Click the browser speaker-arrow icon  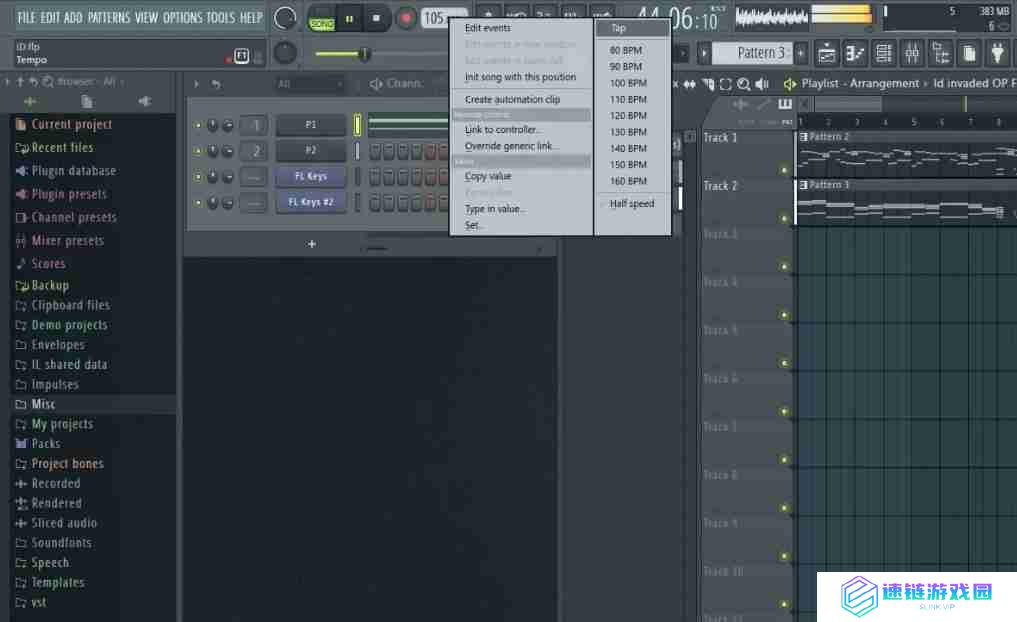pyautogui.click(x=144, y=101)
